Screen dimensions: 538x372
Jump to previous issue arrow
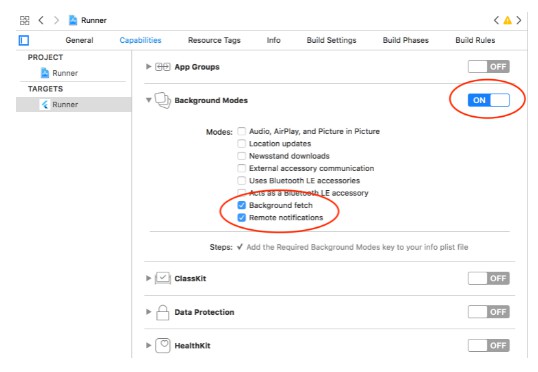tap(496, 20)
